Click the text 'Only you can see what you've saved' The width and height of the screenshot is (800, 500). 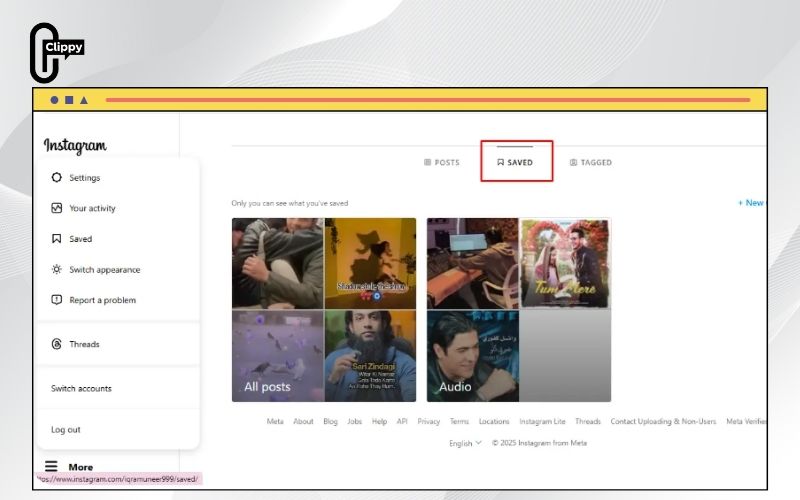[x=290, y=203]
